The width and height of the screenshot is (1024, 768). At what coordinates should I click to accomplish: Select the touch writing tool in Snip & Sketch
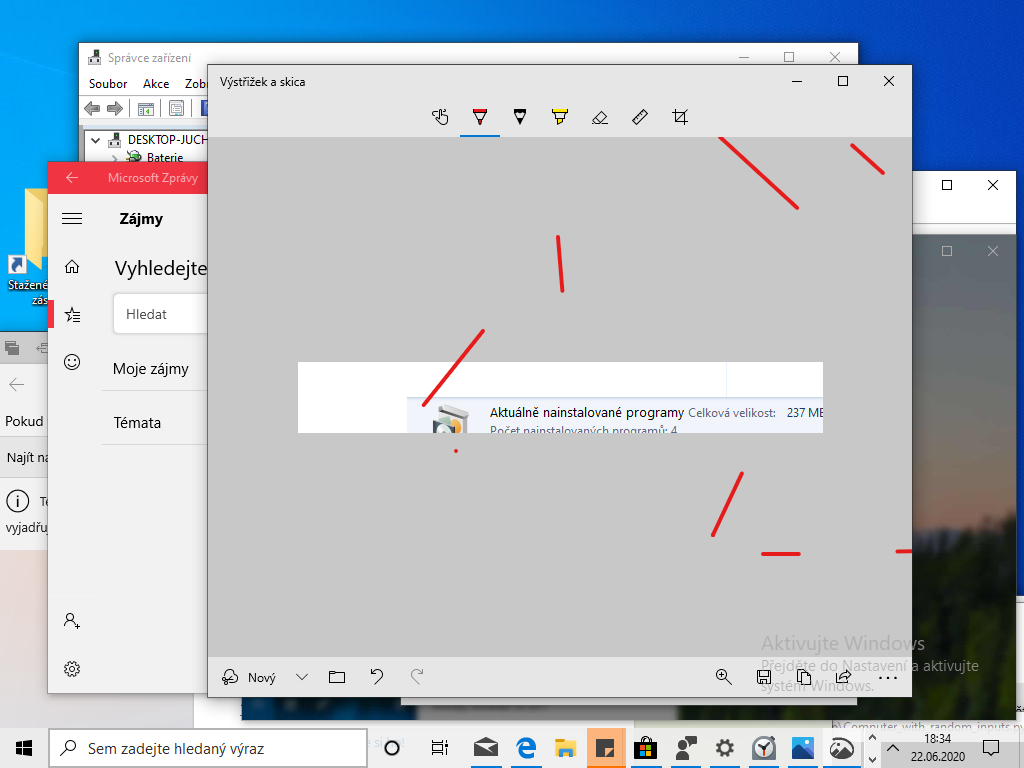tap(440, 117)
